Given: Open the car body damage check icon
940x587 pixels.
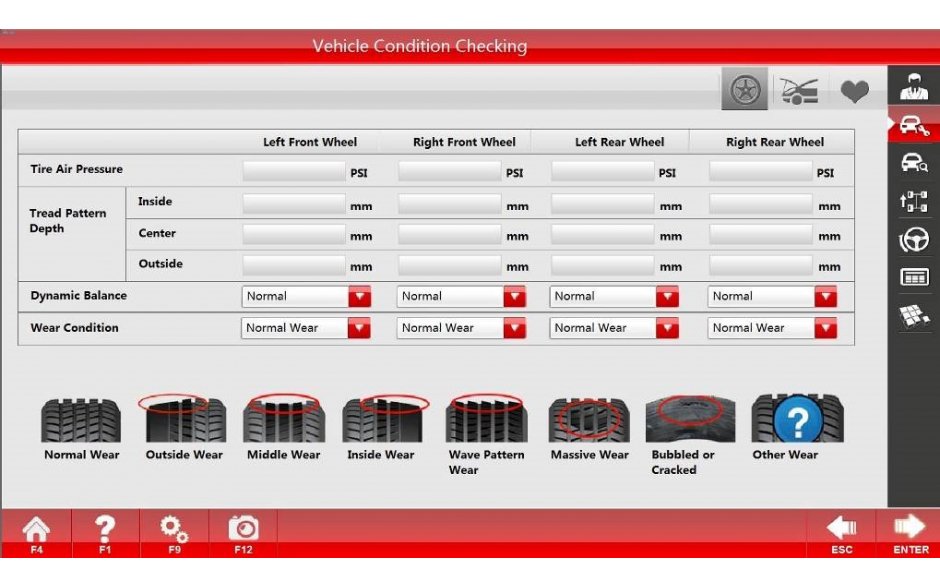Looking at the screenshot, I should [799, 90].
